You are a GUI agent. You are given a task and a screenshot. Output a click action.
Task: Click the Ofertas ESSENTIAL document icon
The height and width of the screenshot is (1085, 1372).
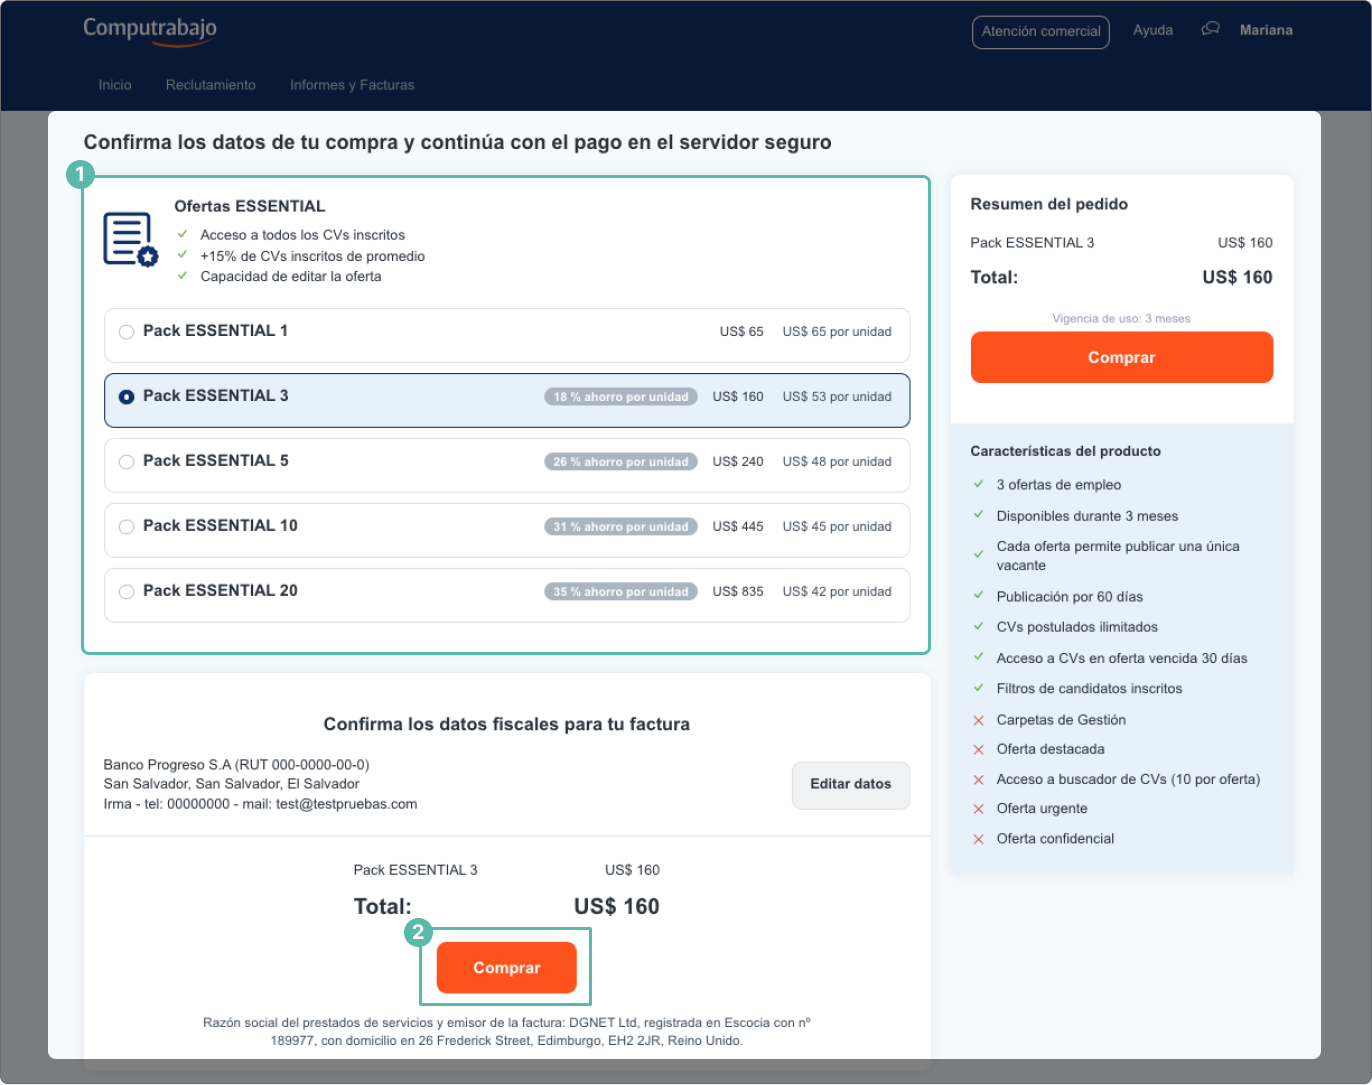pos(130,240)
